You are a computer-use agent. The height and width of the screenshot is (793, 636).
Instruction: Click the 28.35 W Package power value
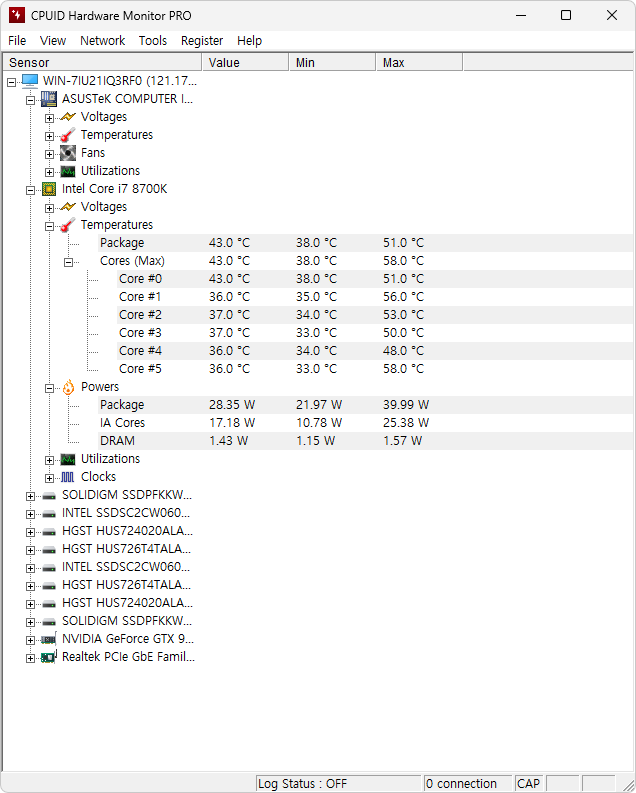point(232,405)
